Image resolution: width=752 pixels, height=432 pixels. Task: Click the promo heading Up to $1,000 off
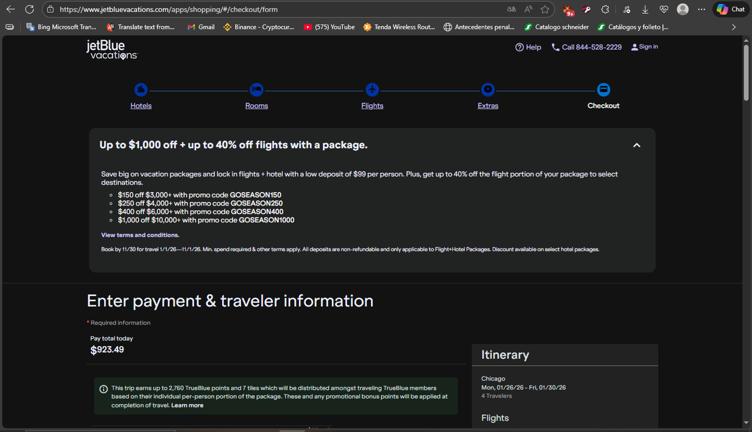pyautogui.click(x=234, y=145)
